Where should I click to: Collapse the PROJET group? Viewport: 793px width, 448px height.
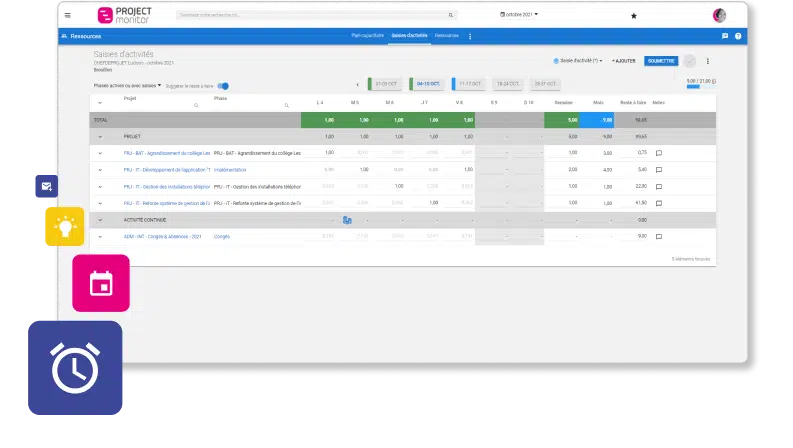100,137
